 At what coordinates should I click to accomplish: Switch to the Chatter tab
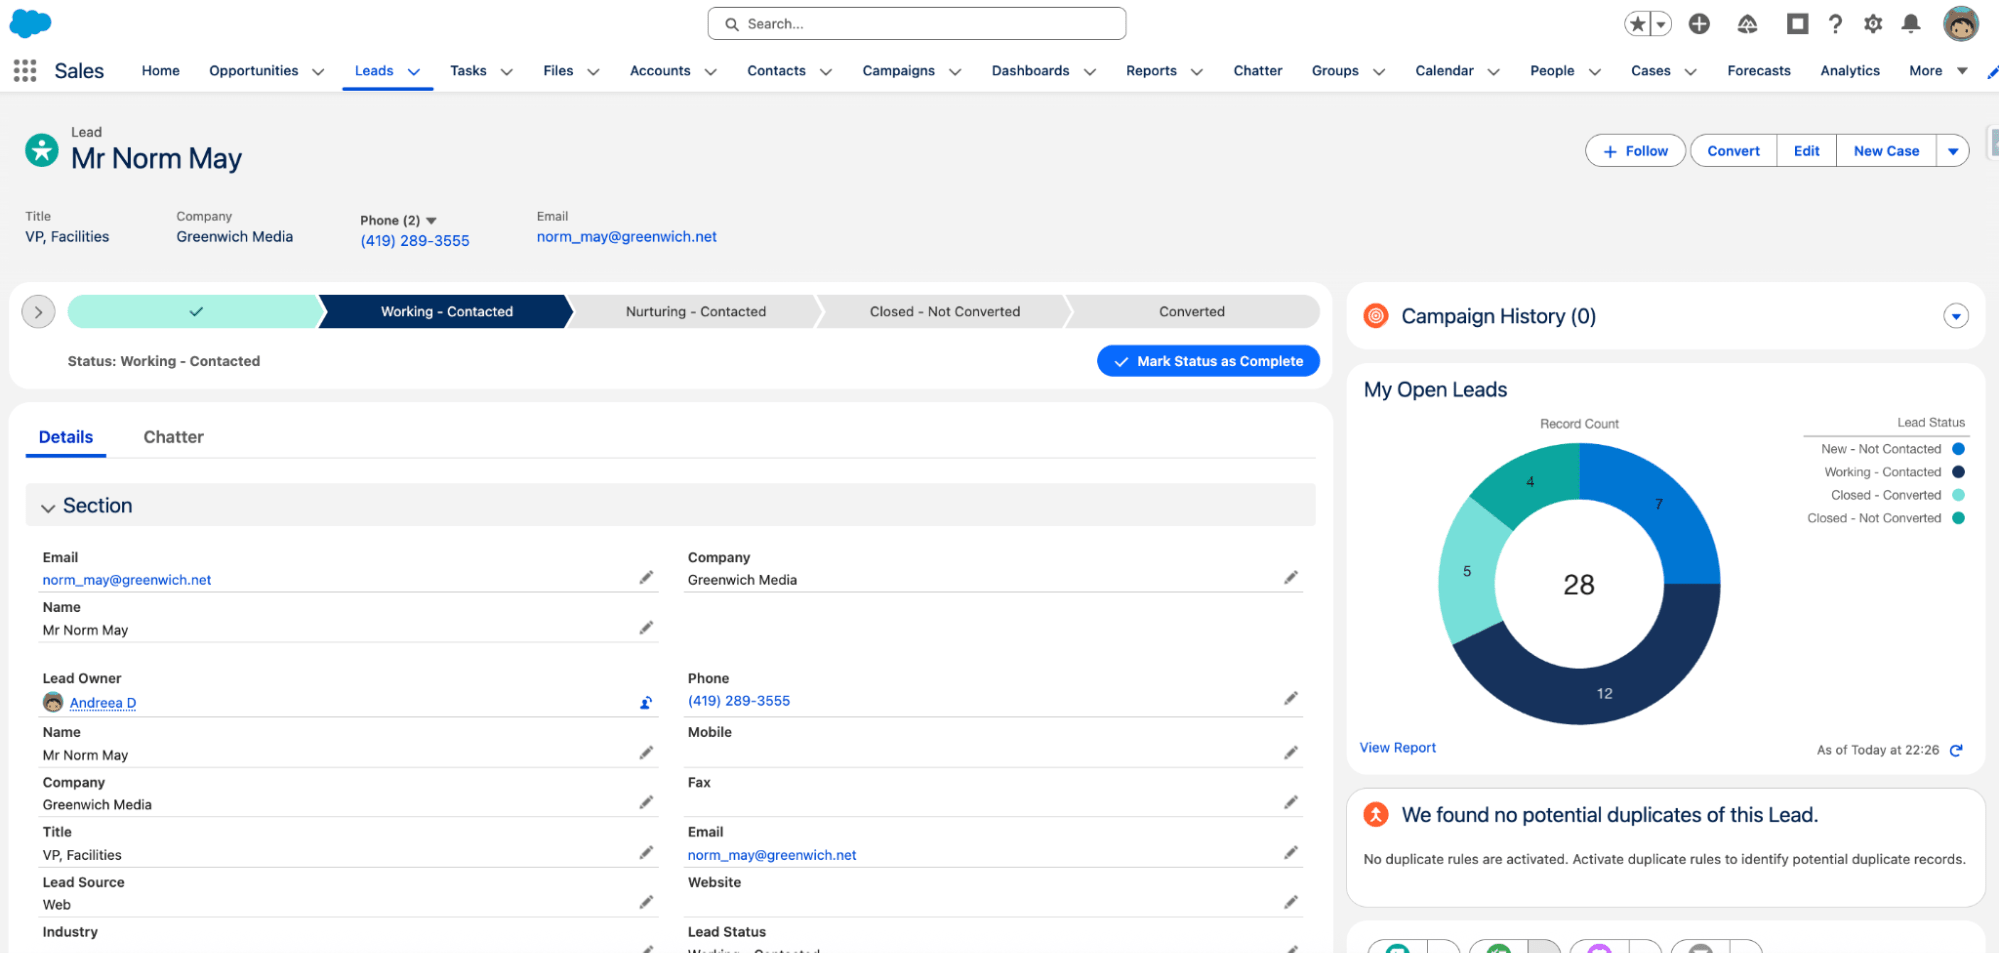(173, 437)
